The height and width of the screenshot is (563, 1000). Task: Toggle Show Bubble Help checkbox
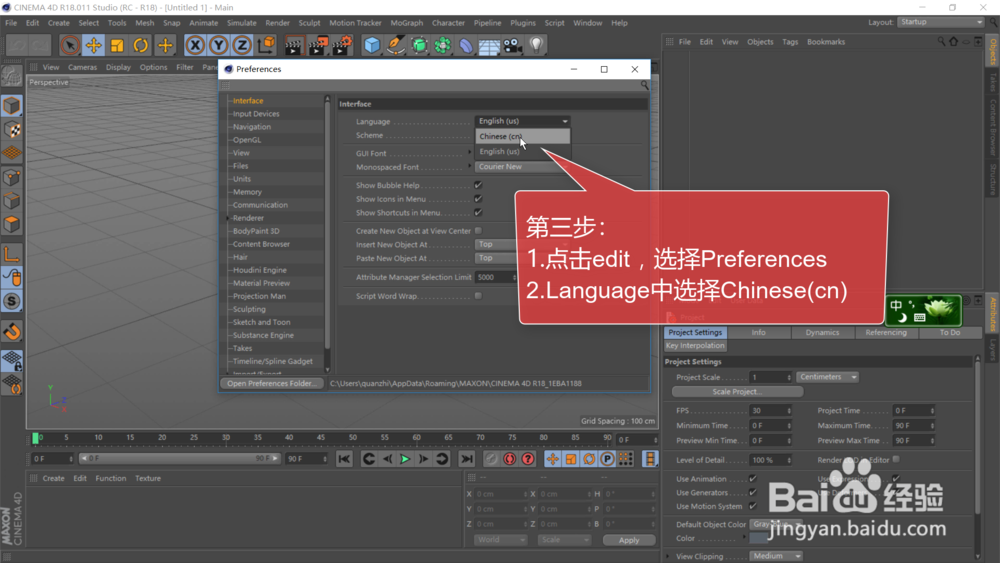(x=478, y=185)
